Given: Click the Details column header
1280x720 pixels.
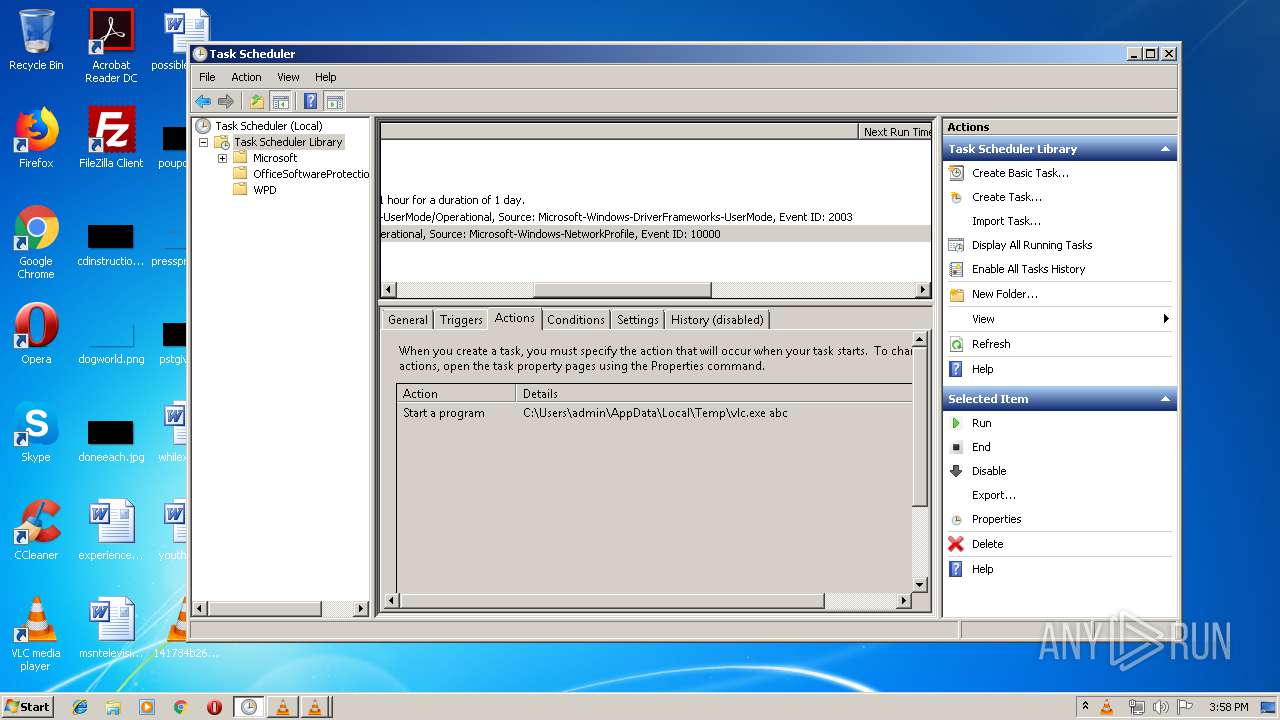Looking at the screenshot, I should pos(714,394).
